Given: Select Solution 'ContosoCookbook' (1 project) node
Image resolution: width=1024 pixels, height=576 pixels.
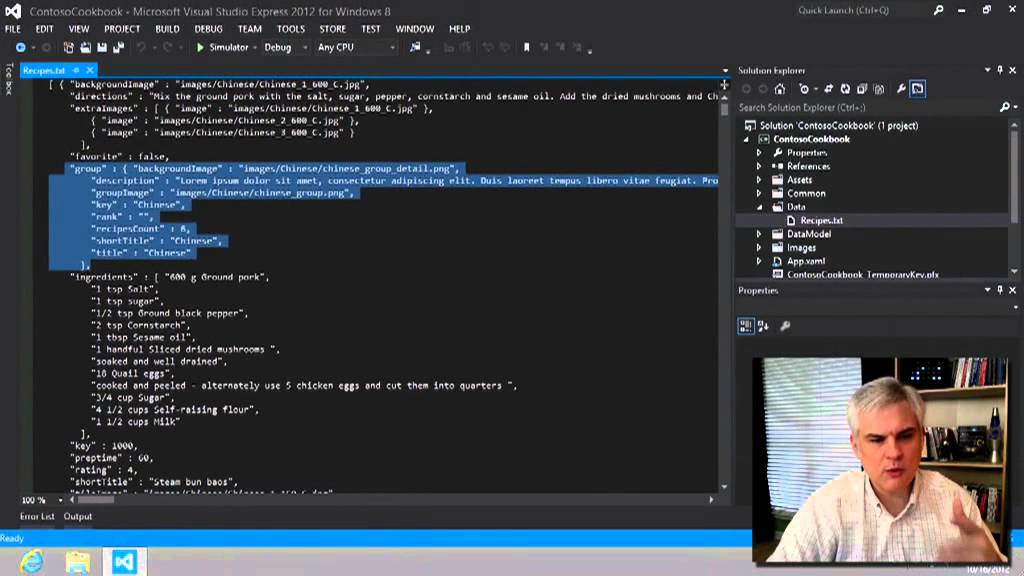Looking at the screenshot, I should coord(839,125).
